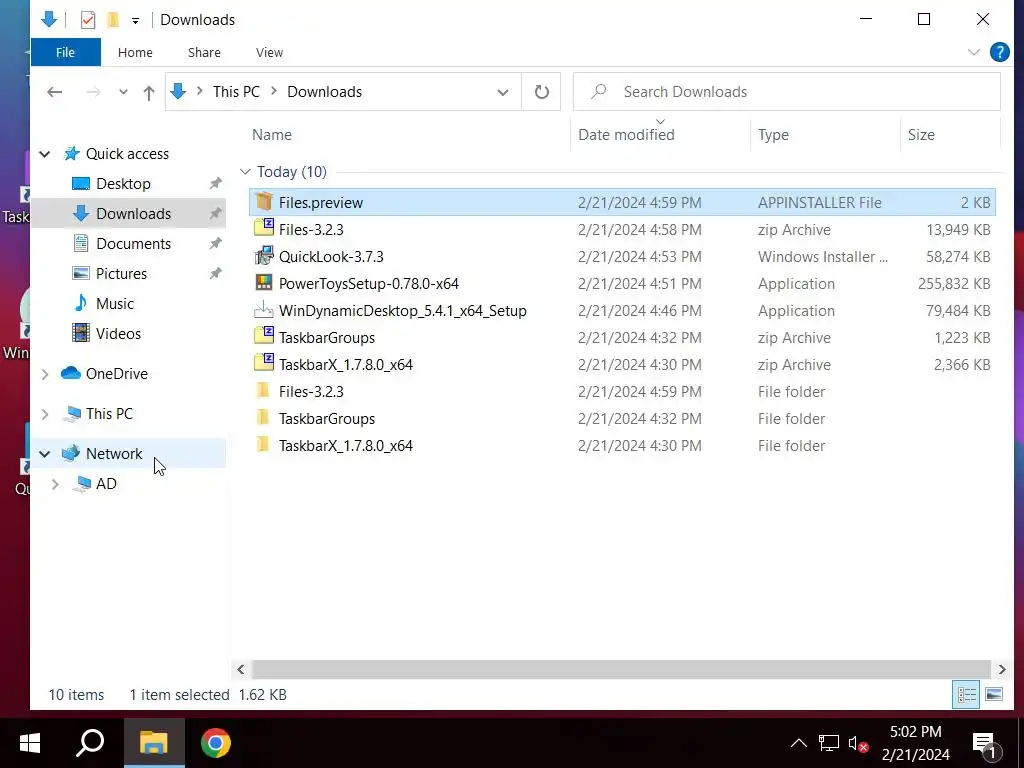The width and height of the screenshot is (1024, 768).
Task: Click the Windows Installer type cell
Action: (822, 257)
